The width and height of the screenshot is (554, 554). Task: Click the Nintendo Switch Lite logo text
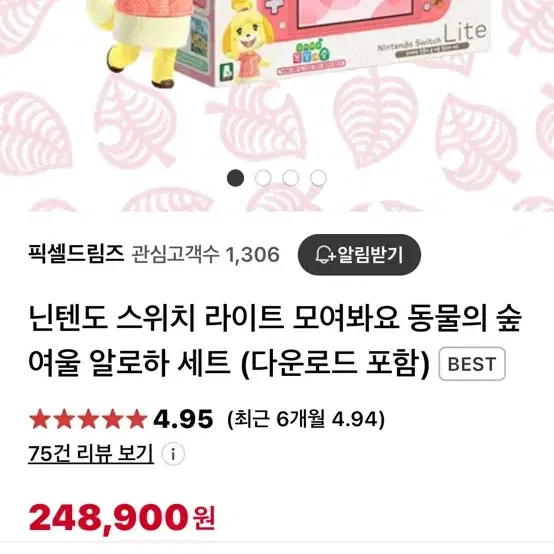[433, 39]
